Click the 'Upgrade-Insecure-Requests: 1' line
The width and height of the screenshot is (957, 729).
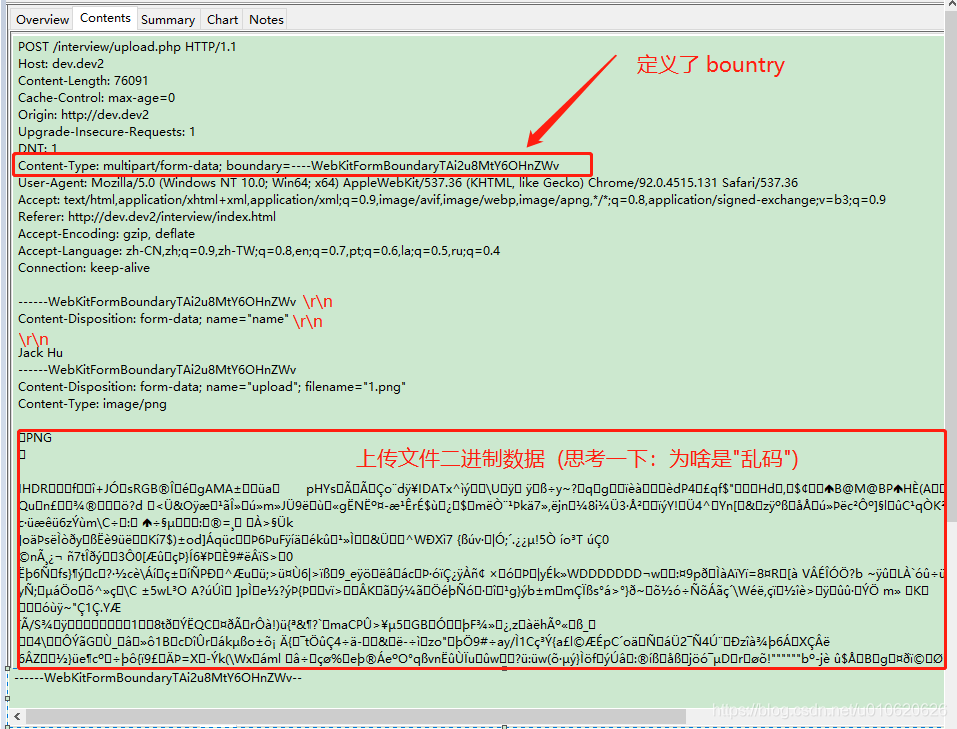(107, 132)
